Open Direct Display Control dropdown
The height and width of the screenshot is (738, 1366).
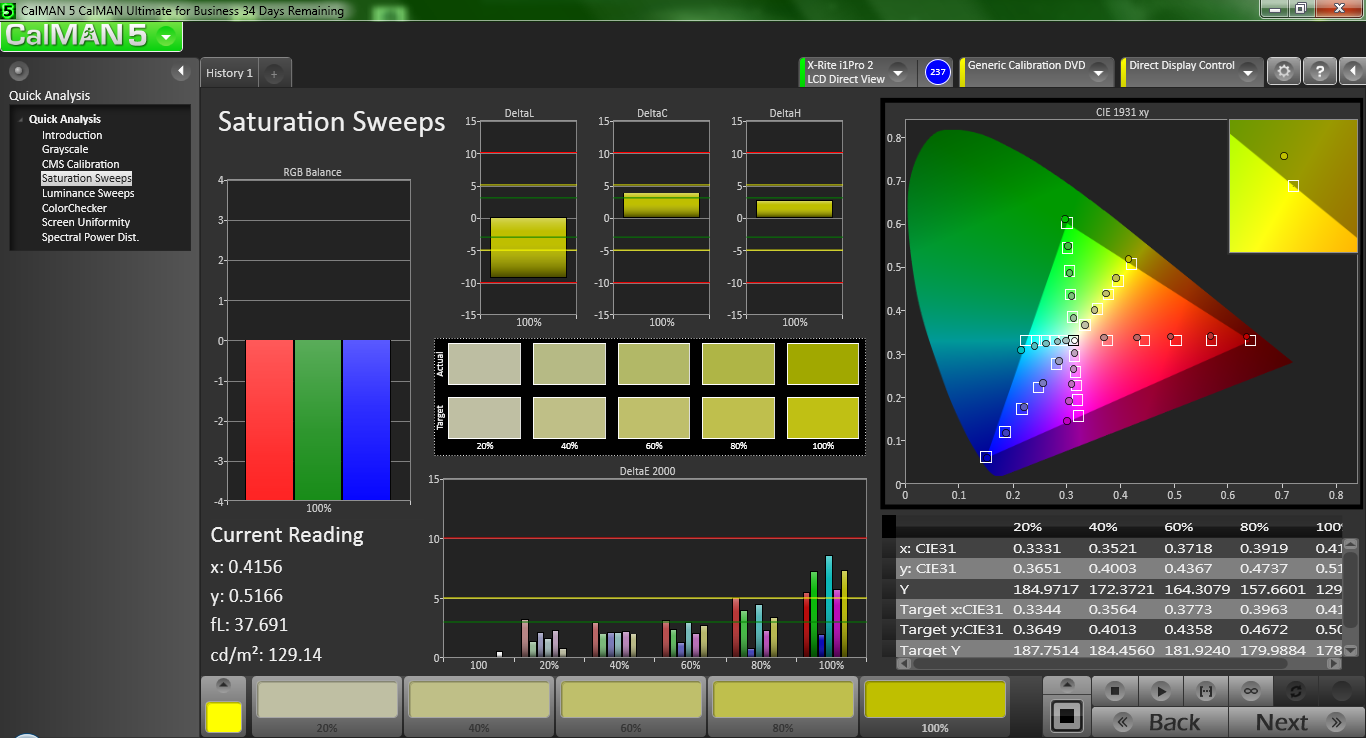[1247, 72]
